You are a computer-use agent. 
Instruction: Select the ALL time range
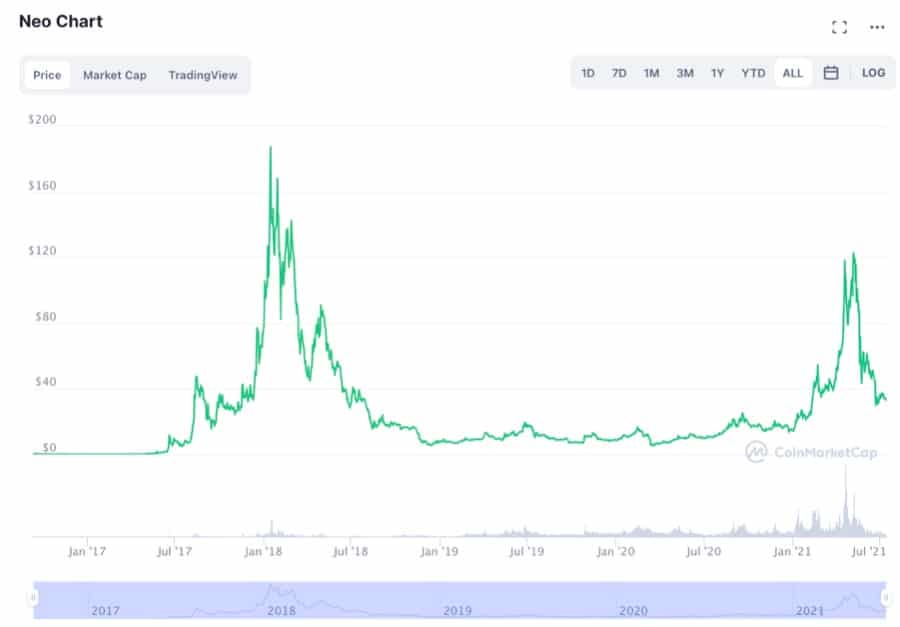tap(792, 73)
